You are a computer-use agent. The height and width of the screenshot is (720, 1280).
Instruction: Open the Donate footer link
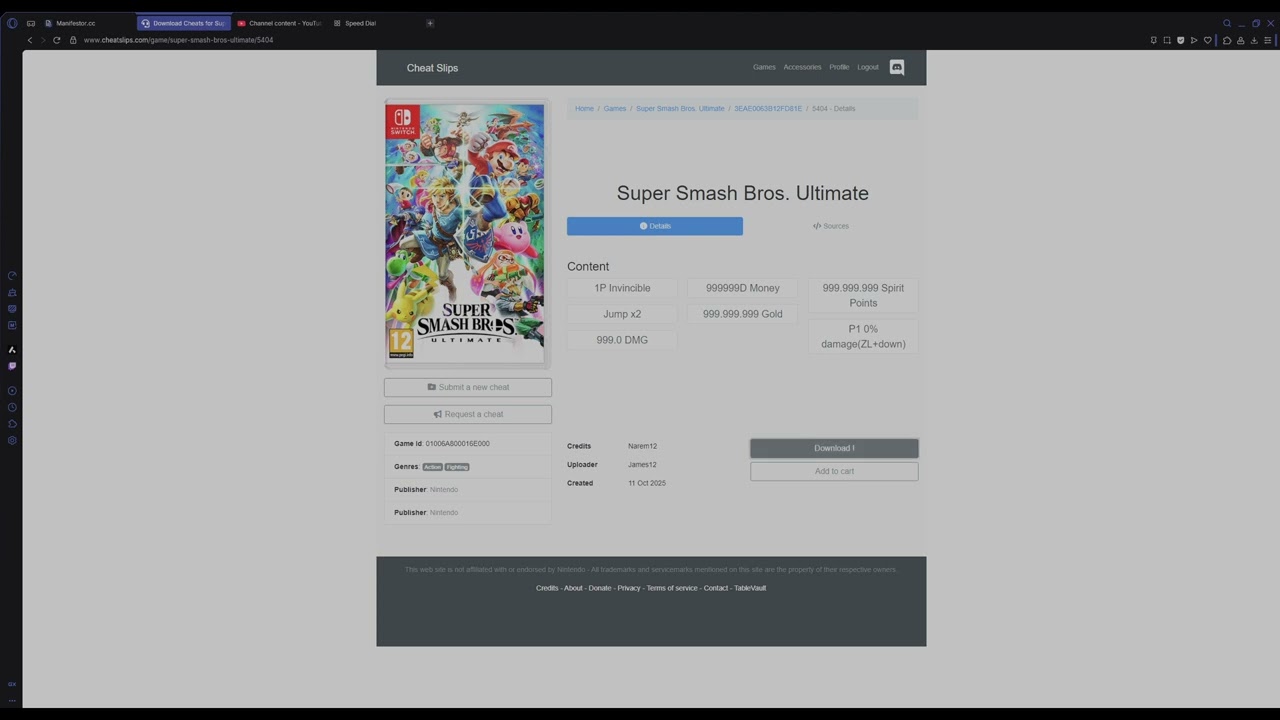600,588
